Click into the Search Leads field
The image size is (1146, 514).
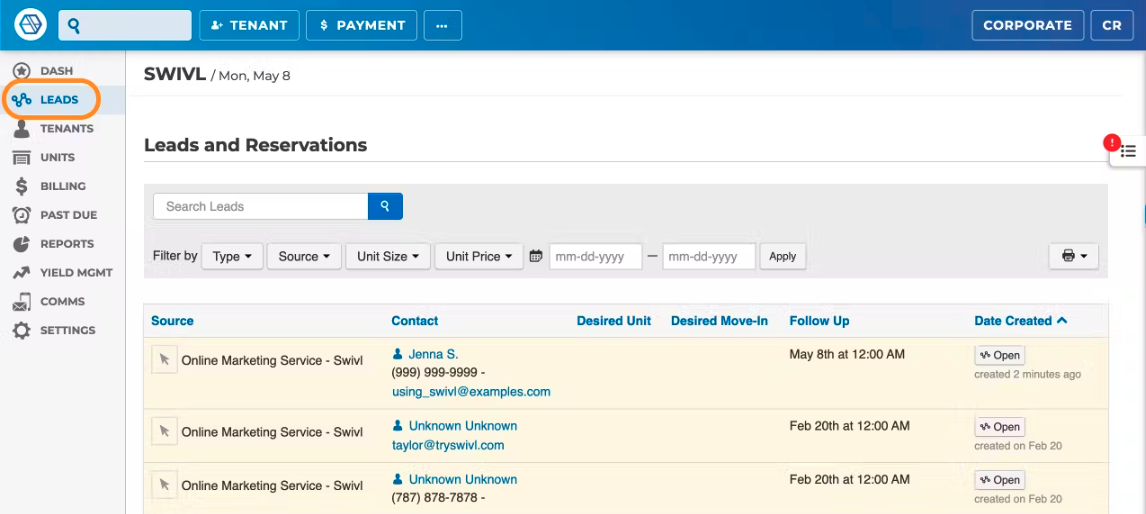(x=260, y=206)
